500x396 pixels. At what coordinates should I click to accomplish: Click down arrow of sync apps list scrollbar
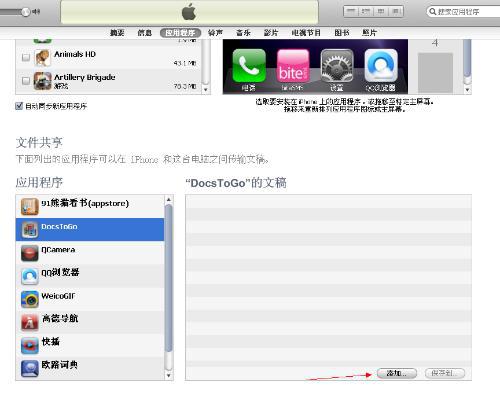(206, 89)
